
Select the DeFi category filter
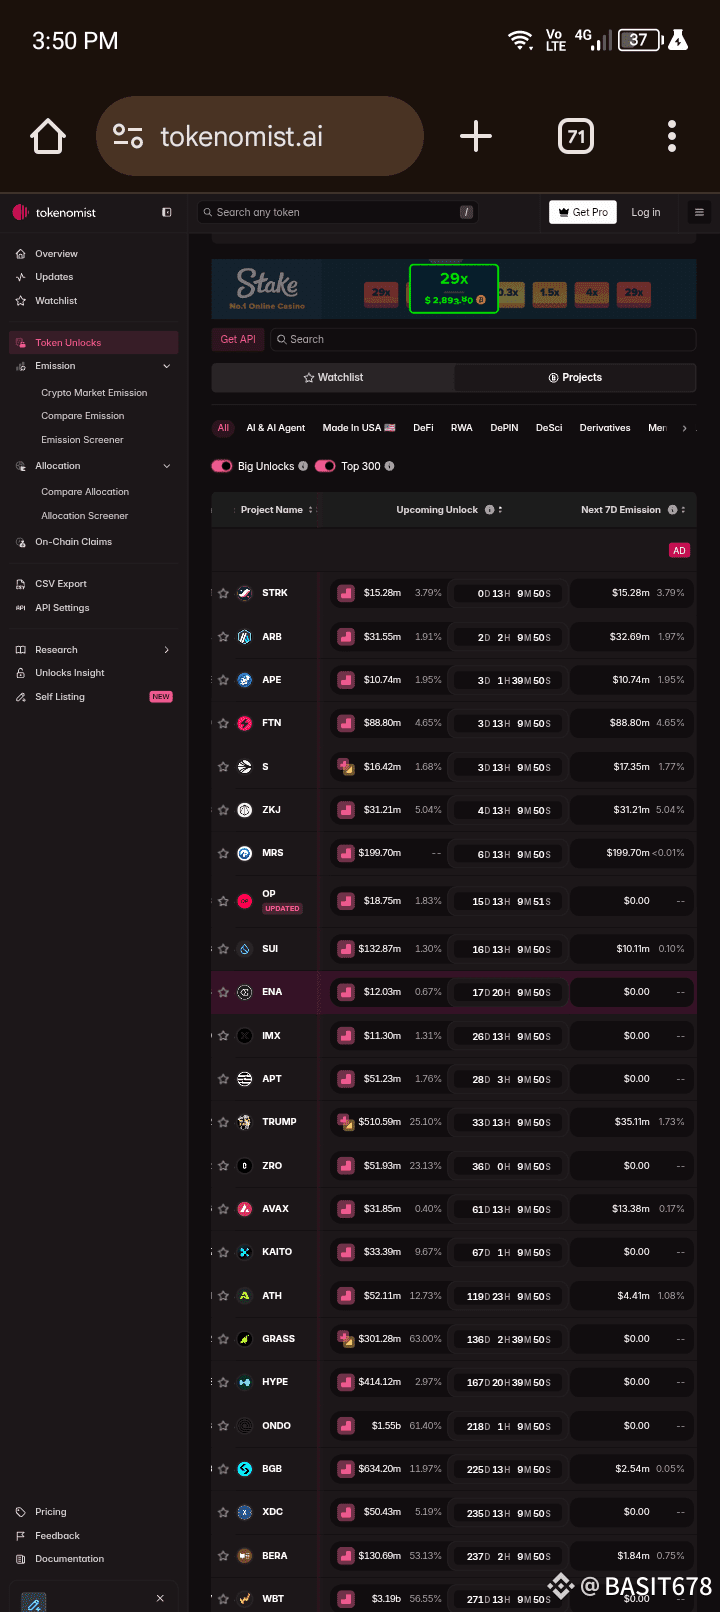tap(423, 428)
